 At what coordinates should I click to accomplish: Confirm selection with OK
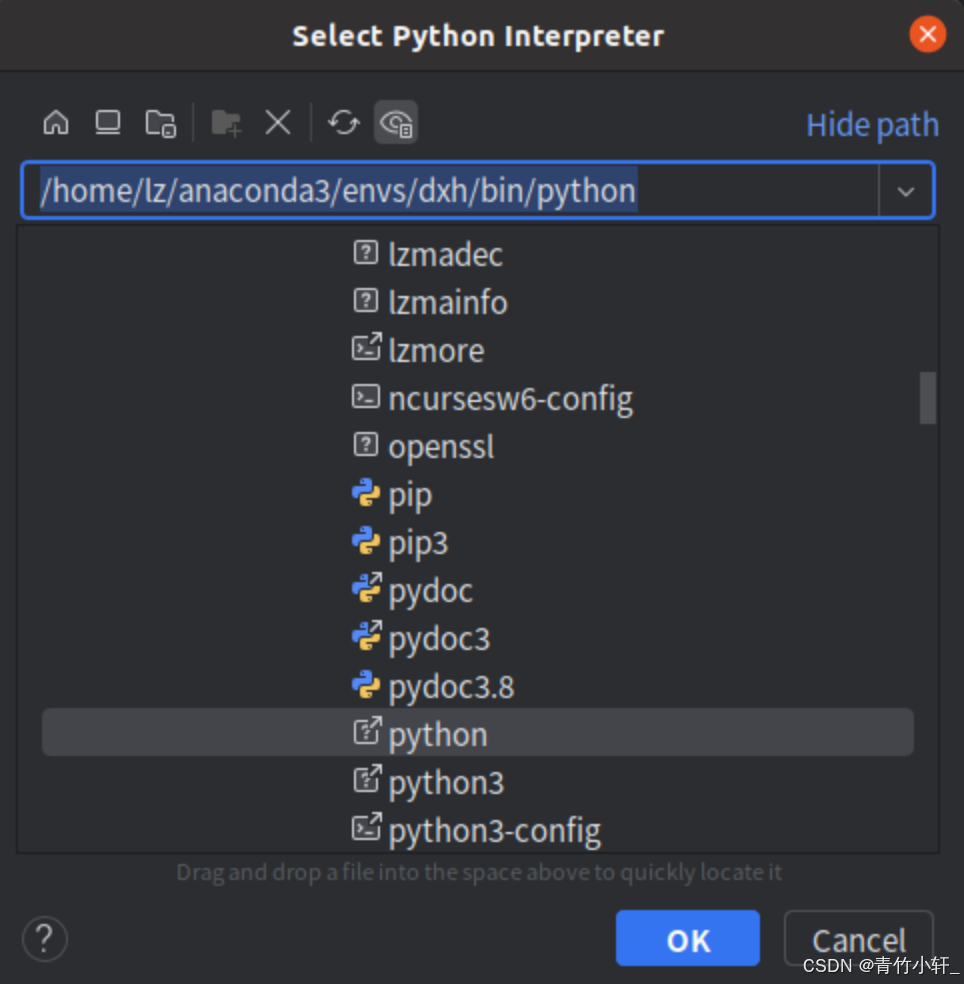[687, 938]
